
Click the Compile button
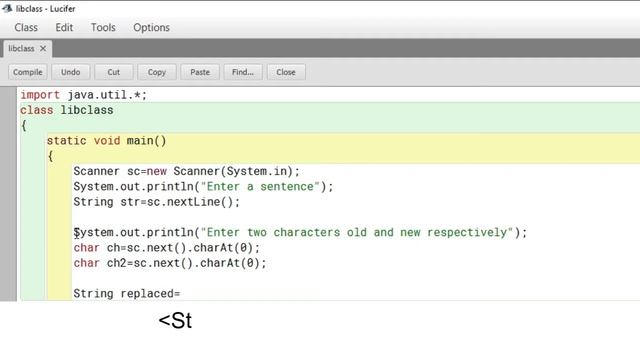[28, 72]
